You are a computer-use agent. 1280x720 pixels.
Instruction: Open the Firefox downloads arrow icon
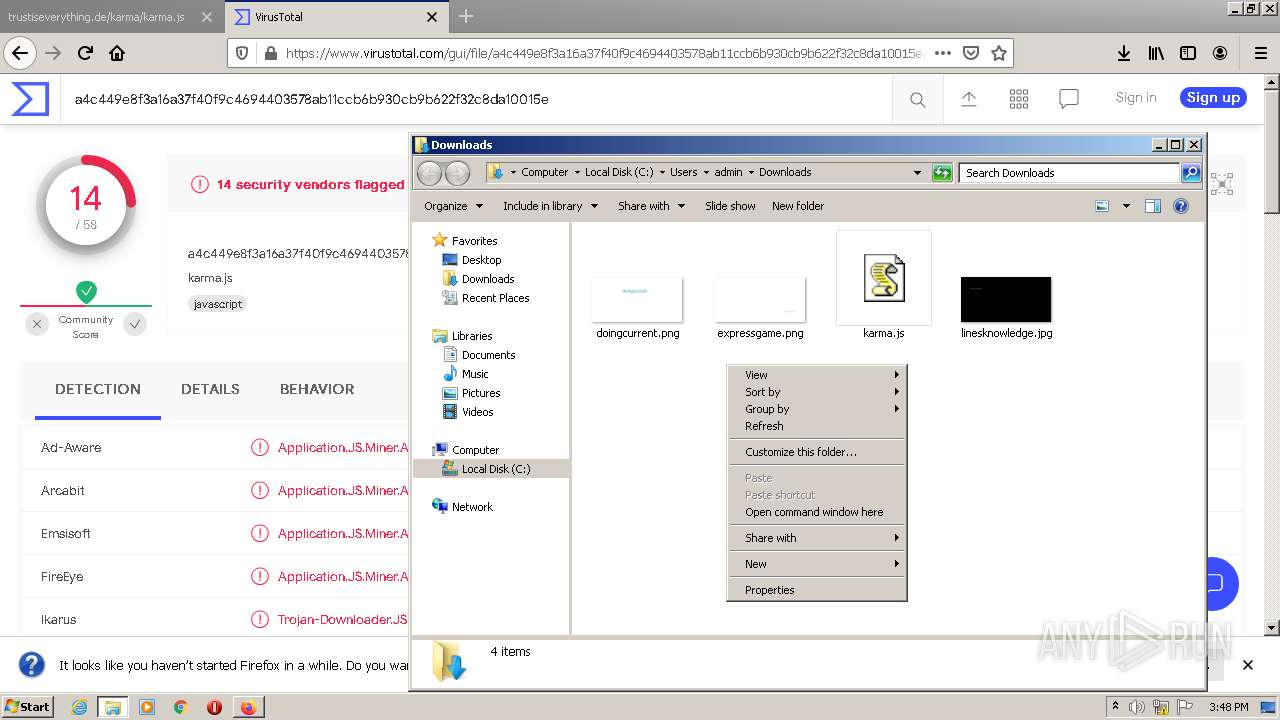pos(1123,53)
